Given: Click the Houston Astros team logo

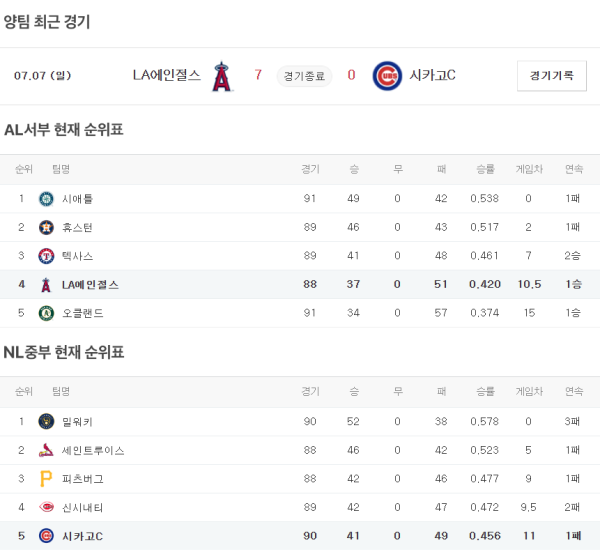Looking at the screenshot, I should 45,228.
